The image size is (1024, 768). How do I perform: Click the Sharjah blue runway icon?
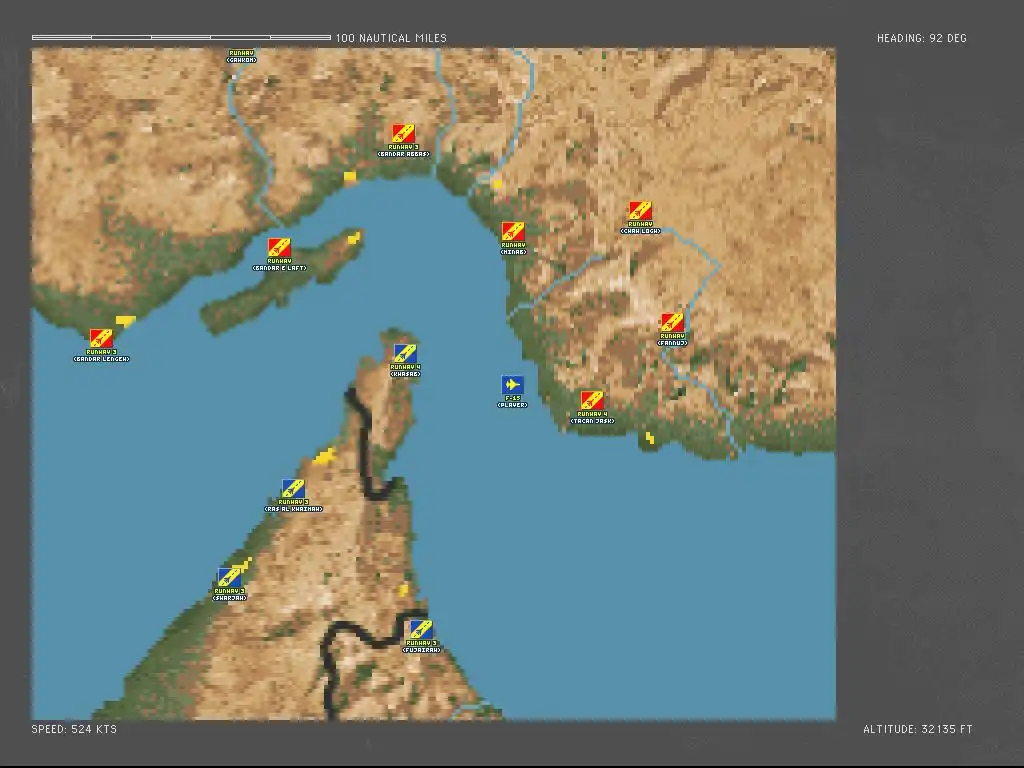229,578
